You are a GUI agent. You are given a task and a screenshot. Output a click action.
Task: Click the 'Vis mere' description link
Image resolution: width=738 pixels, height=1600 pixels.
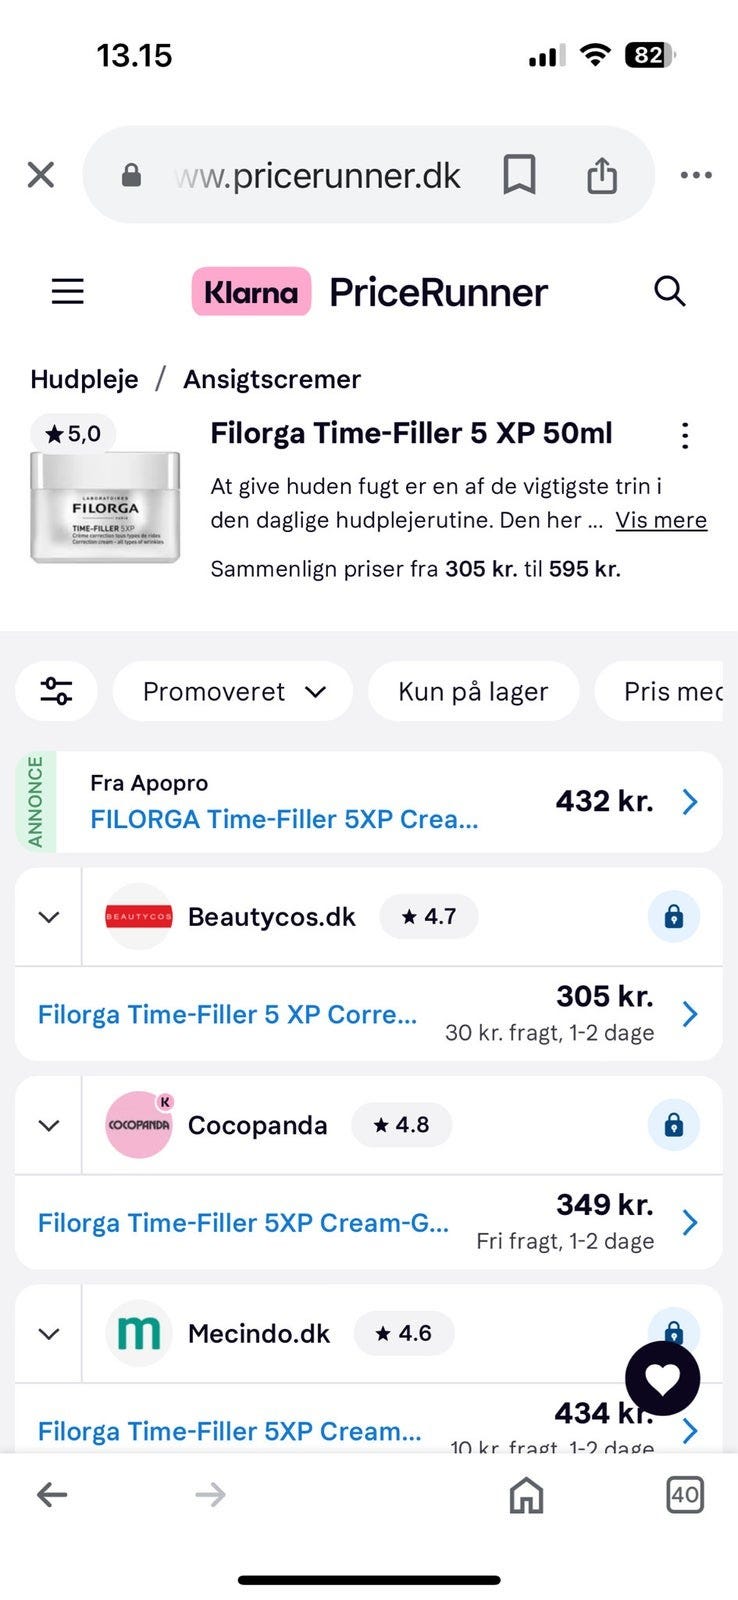coord(661,520)
